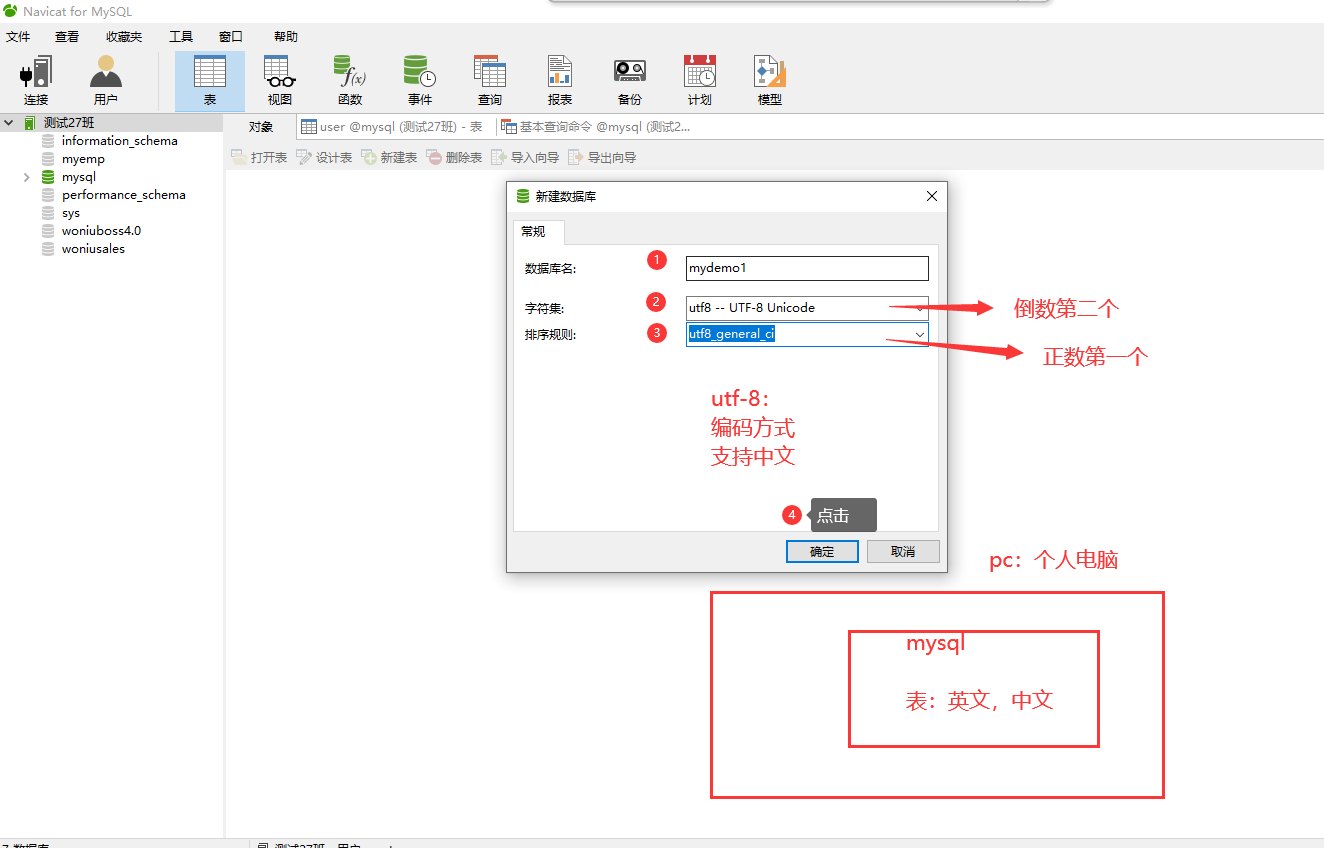Click the Navicat for MySQL app icon
Viewport: 1324px width, 848px height.
pyautogui.click(x=10, y=11)
